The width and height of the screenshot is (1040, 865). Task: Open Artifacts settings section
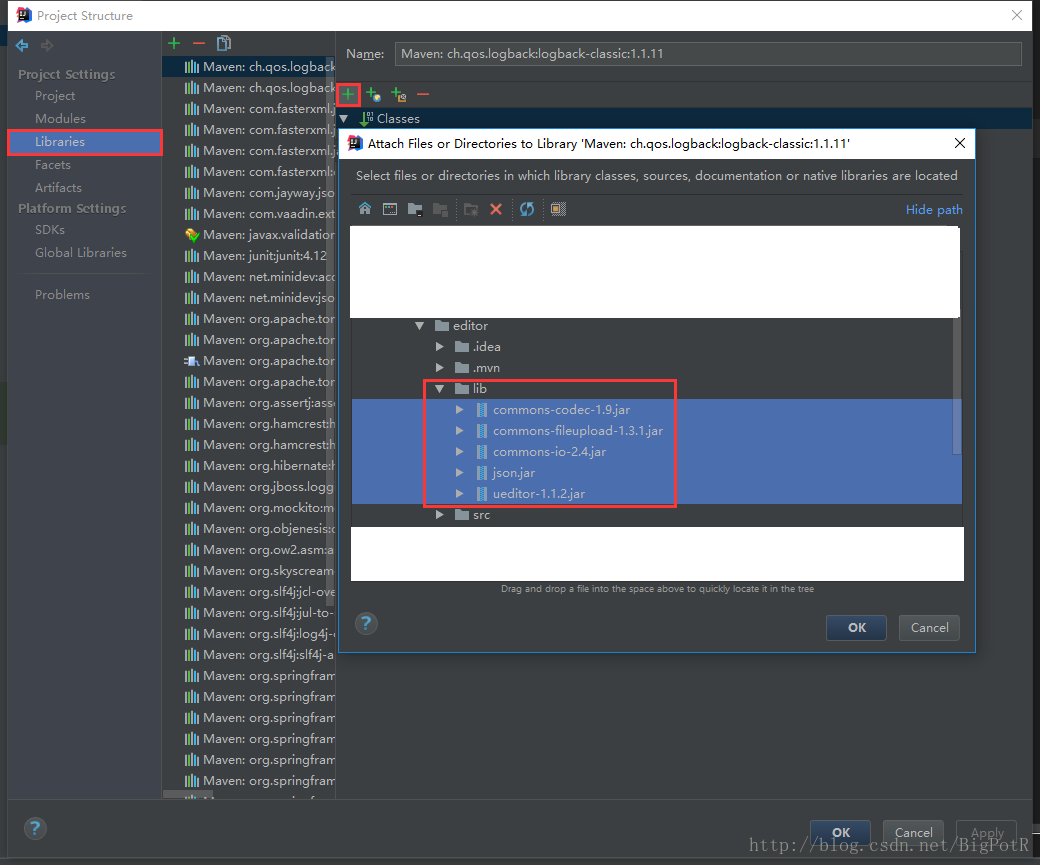[58, 188]
